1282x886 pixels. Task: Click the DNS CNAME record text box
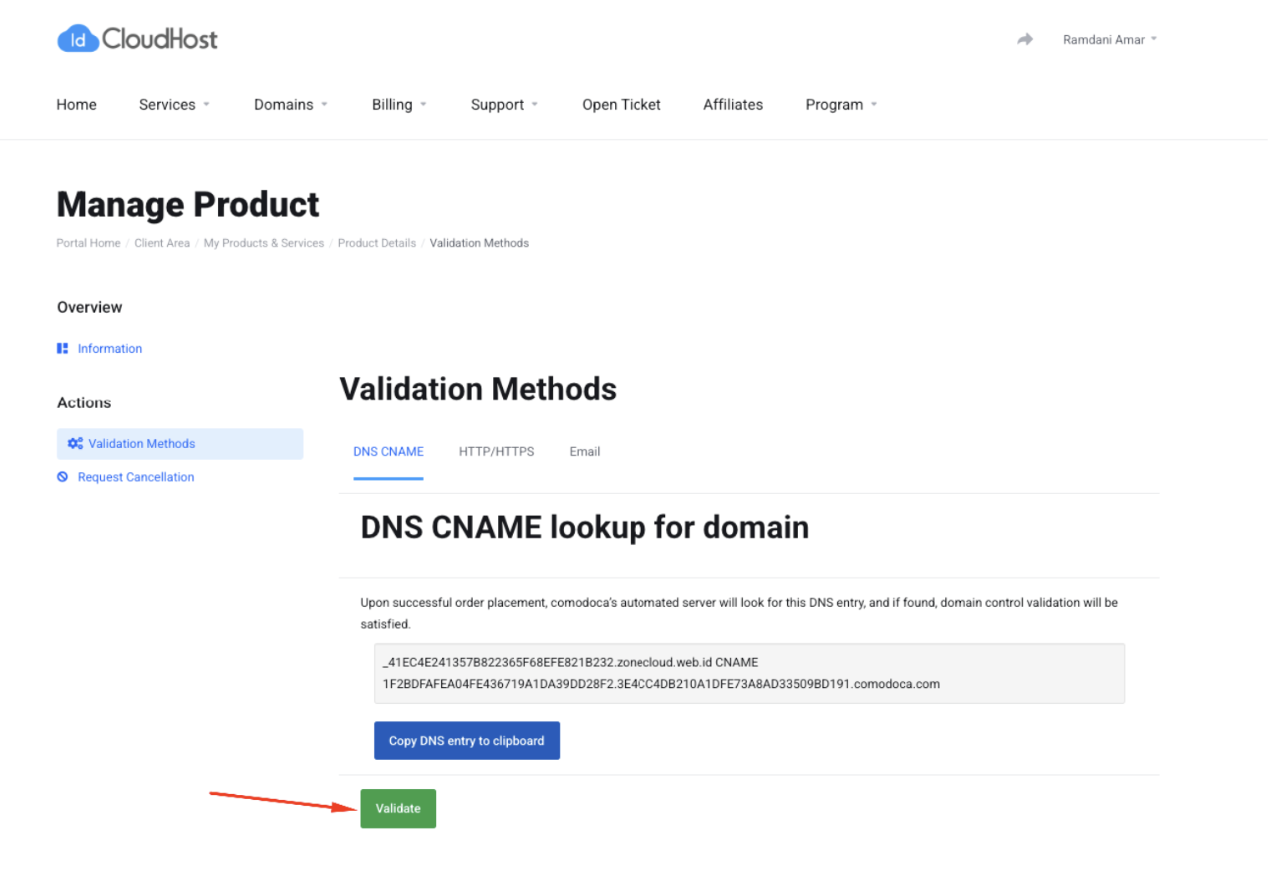[x=750, y=674]
